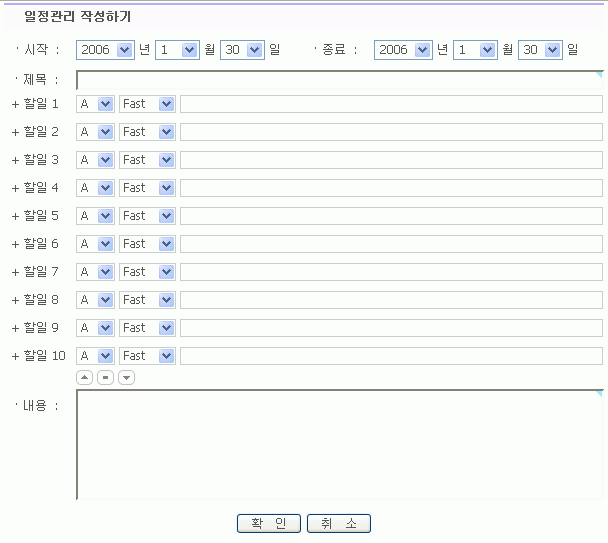
Task: Open Fast speed dropdown for 할일 3
Action: point(147,160)
